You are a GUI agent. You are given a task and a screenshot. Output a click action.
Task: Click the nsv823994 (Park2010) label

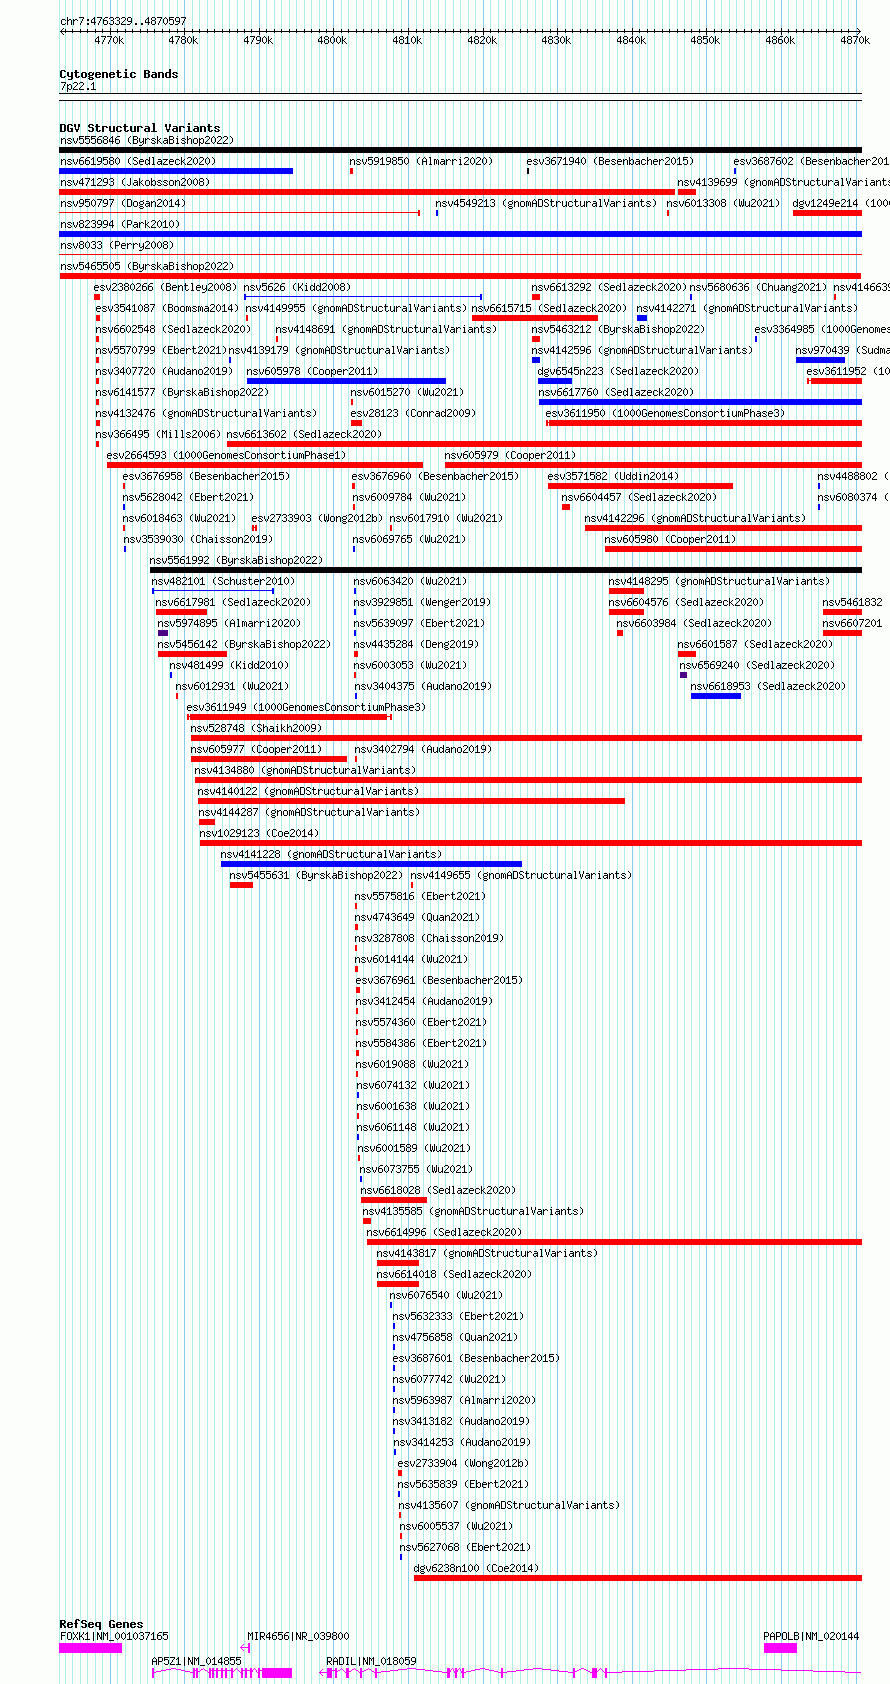coord(119,224)
